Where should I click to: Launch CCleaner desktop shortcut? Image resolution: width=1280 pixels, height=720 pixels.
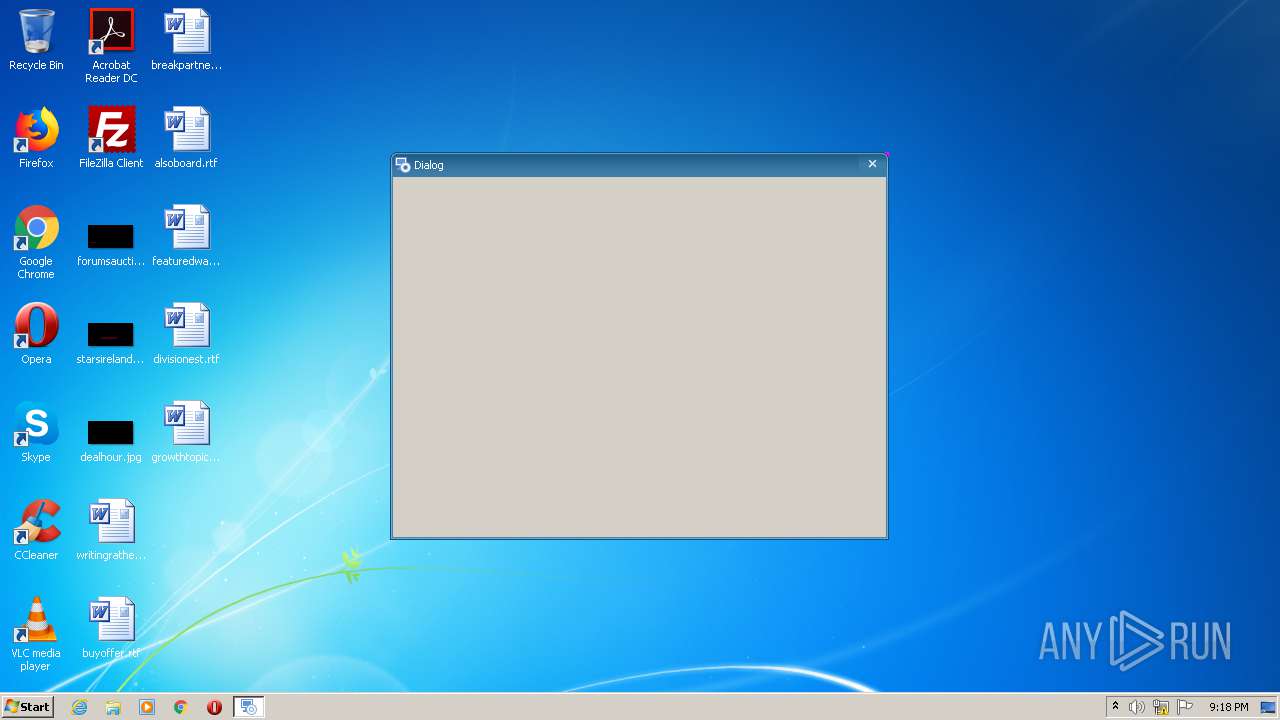[36, 530]
